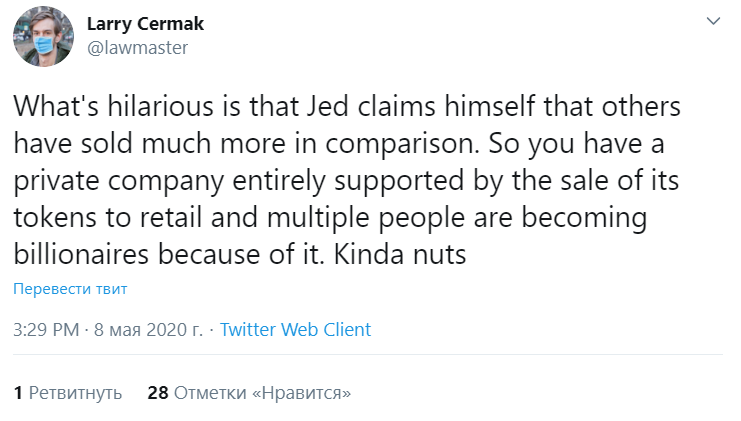Screen dimensions: 741x421
Task: Open Larry Cermak's profile avatar
Action: click(40, 35)
